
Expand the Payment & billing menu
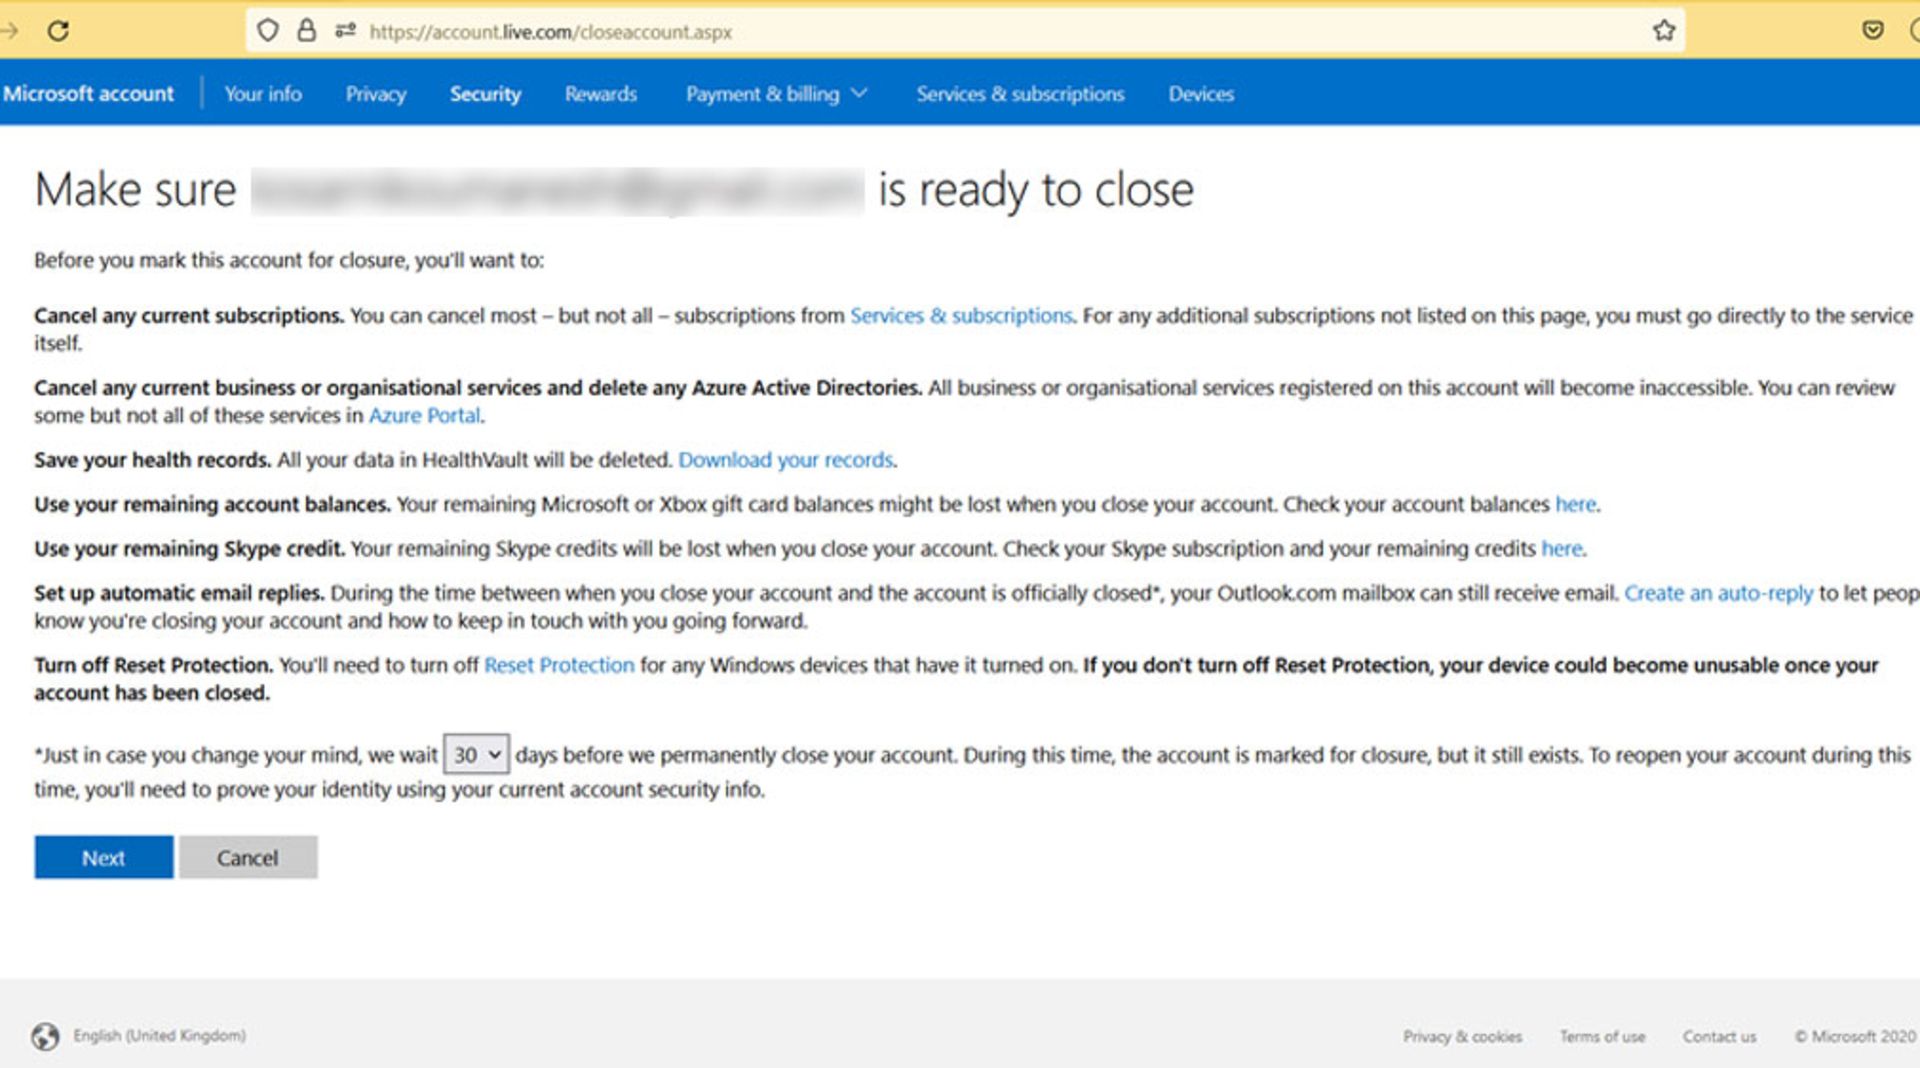(775, 94)
